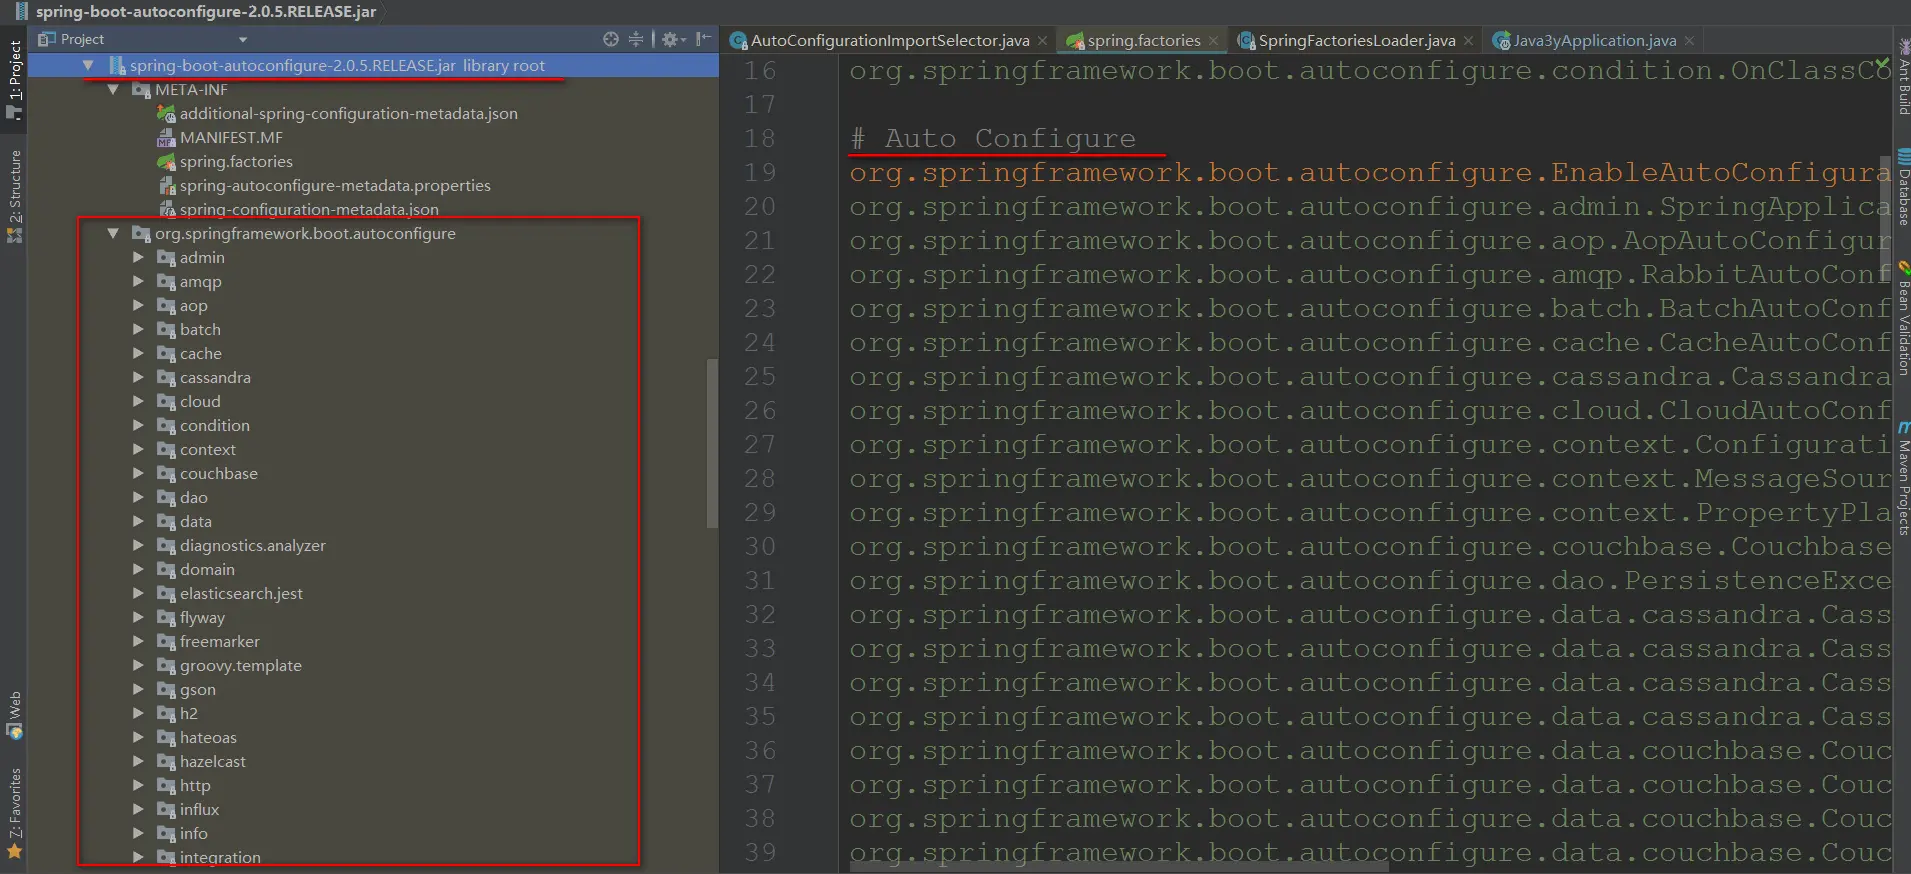1911x874 pixels.
Task: Open the Database side panel
Action: 1902,187
